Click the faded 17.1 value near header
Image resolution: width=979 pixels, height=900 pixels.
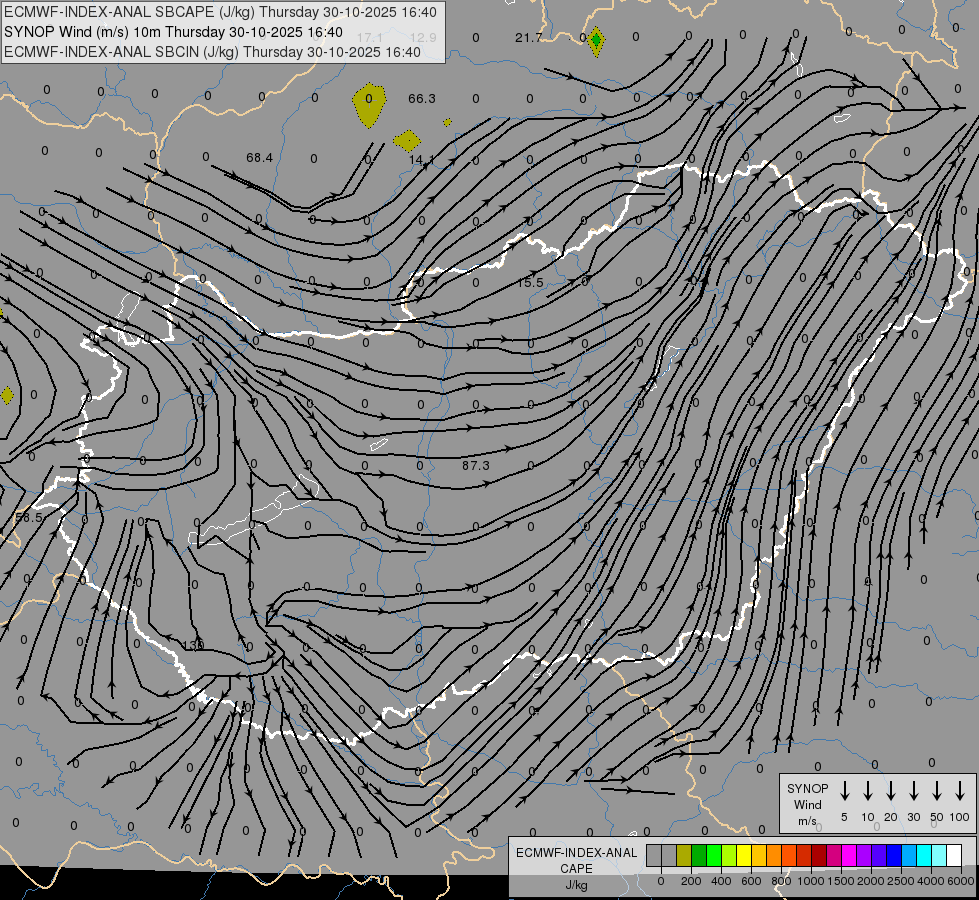pos(369,38)
